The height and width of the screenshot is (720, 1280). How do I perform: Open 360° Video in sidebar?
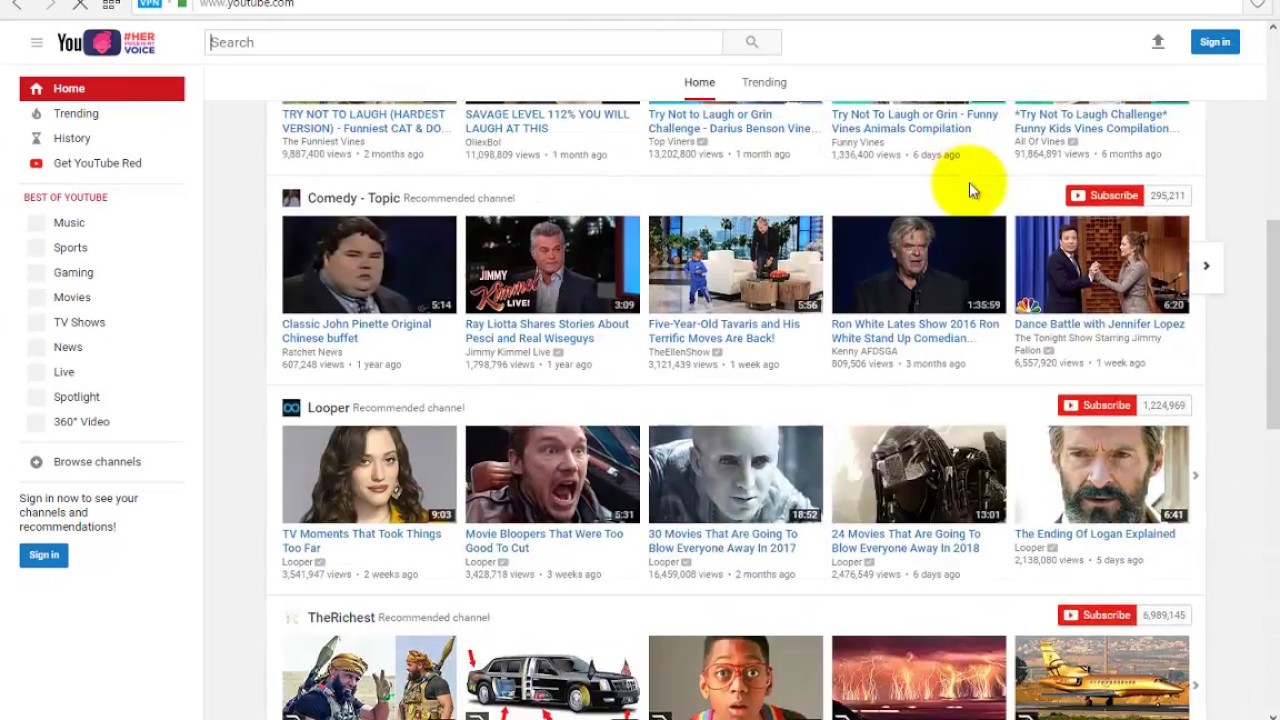81,422
